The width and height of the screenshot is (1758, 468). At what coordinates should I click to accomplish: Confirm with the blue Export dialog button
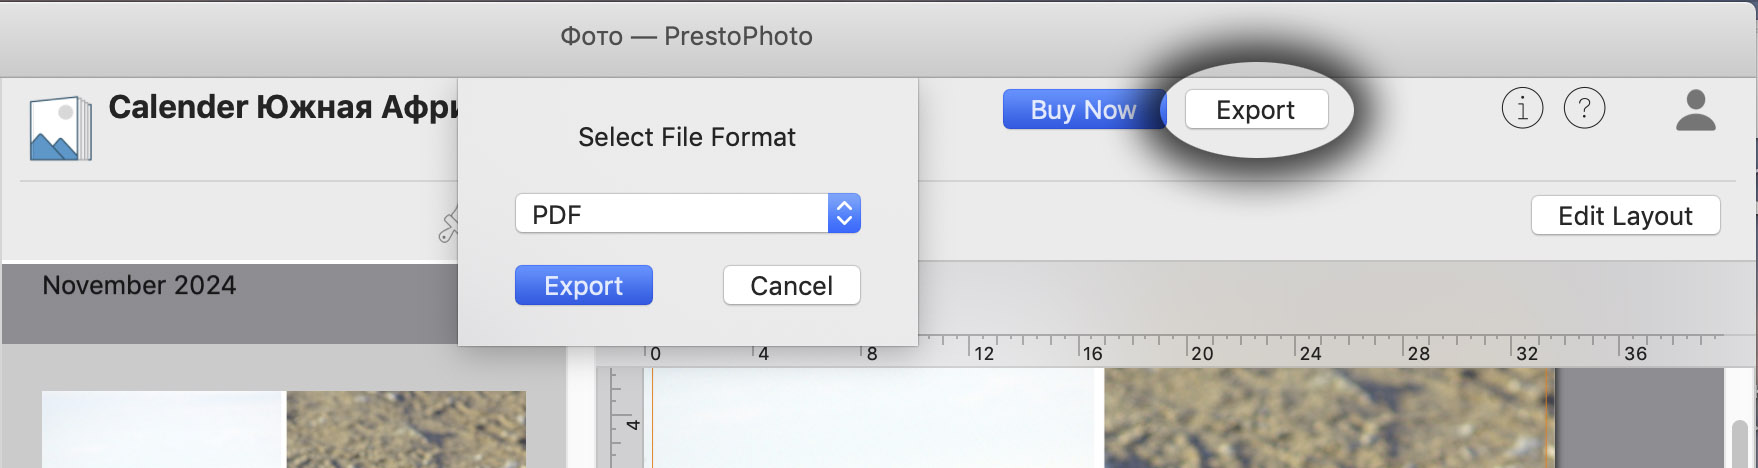(x=584, y=286)
